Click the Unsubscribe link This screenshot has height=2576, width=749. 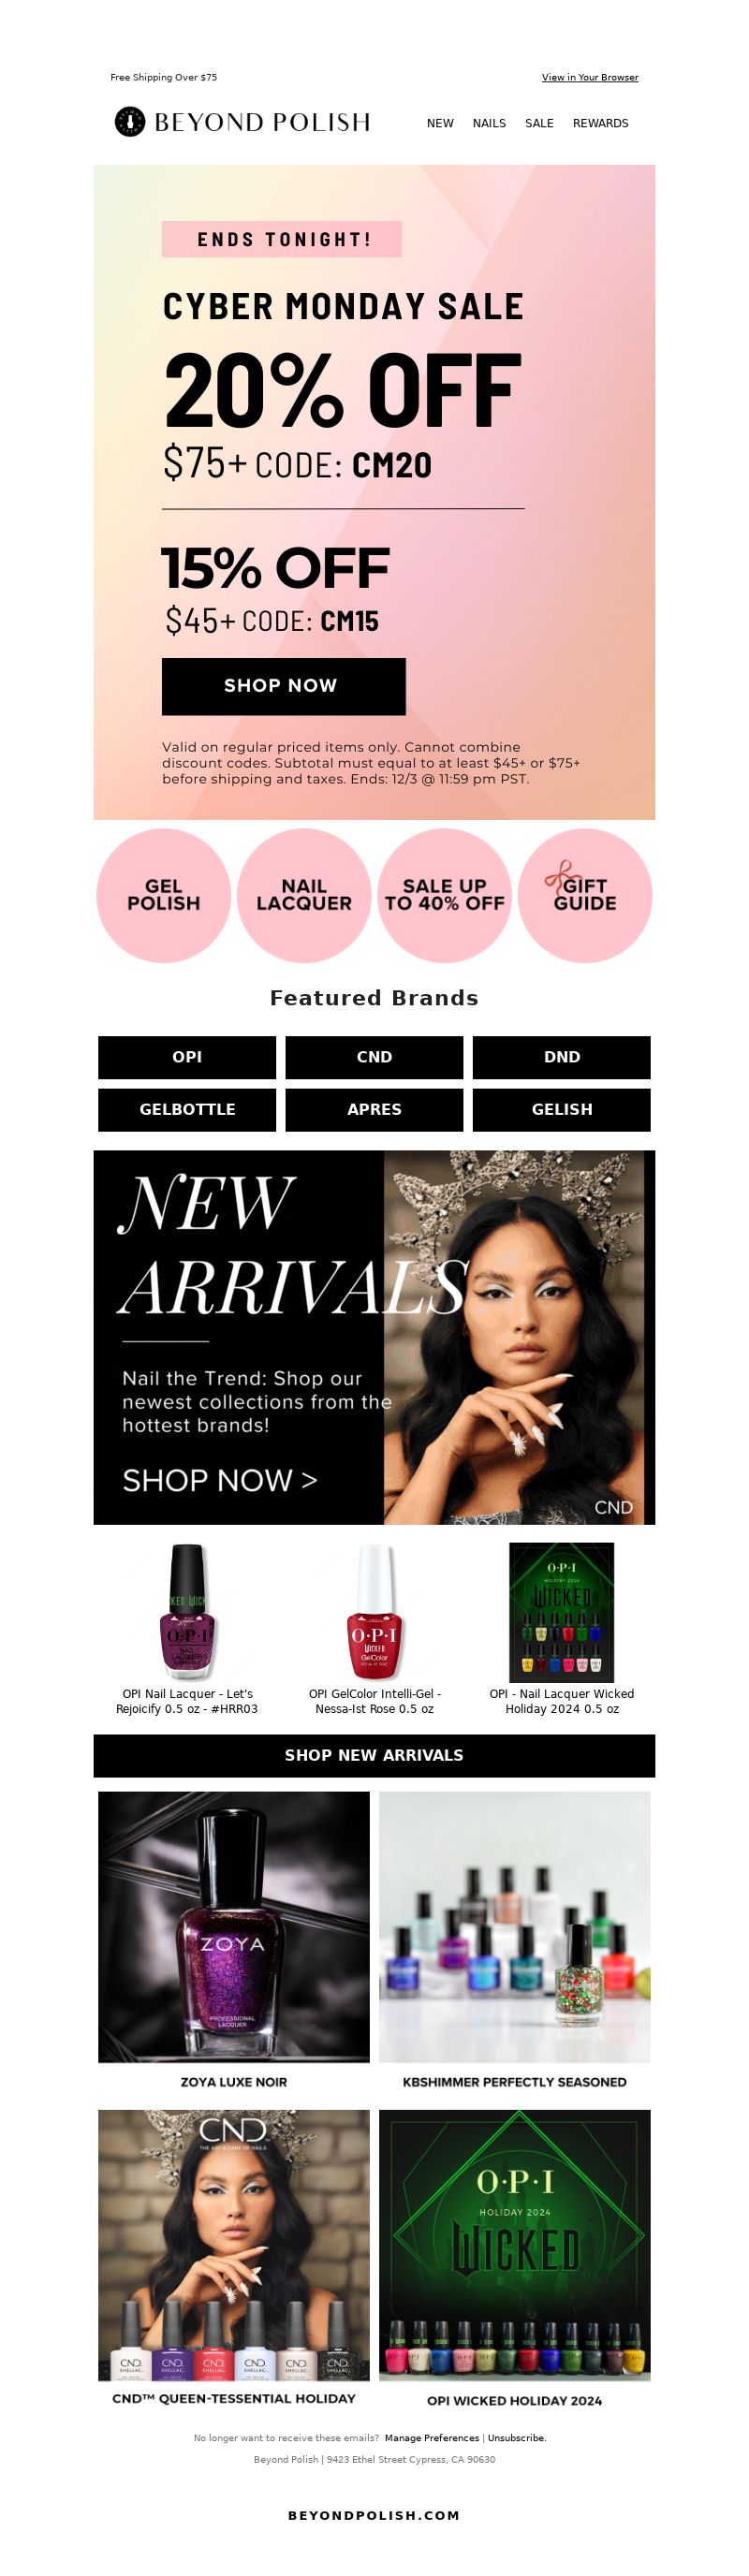[517, 2437]
